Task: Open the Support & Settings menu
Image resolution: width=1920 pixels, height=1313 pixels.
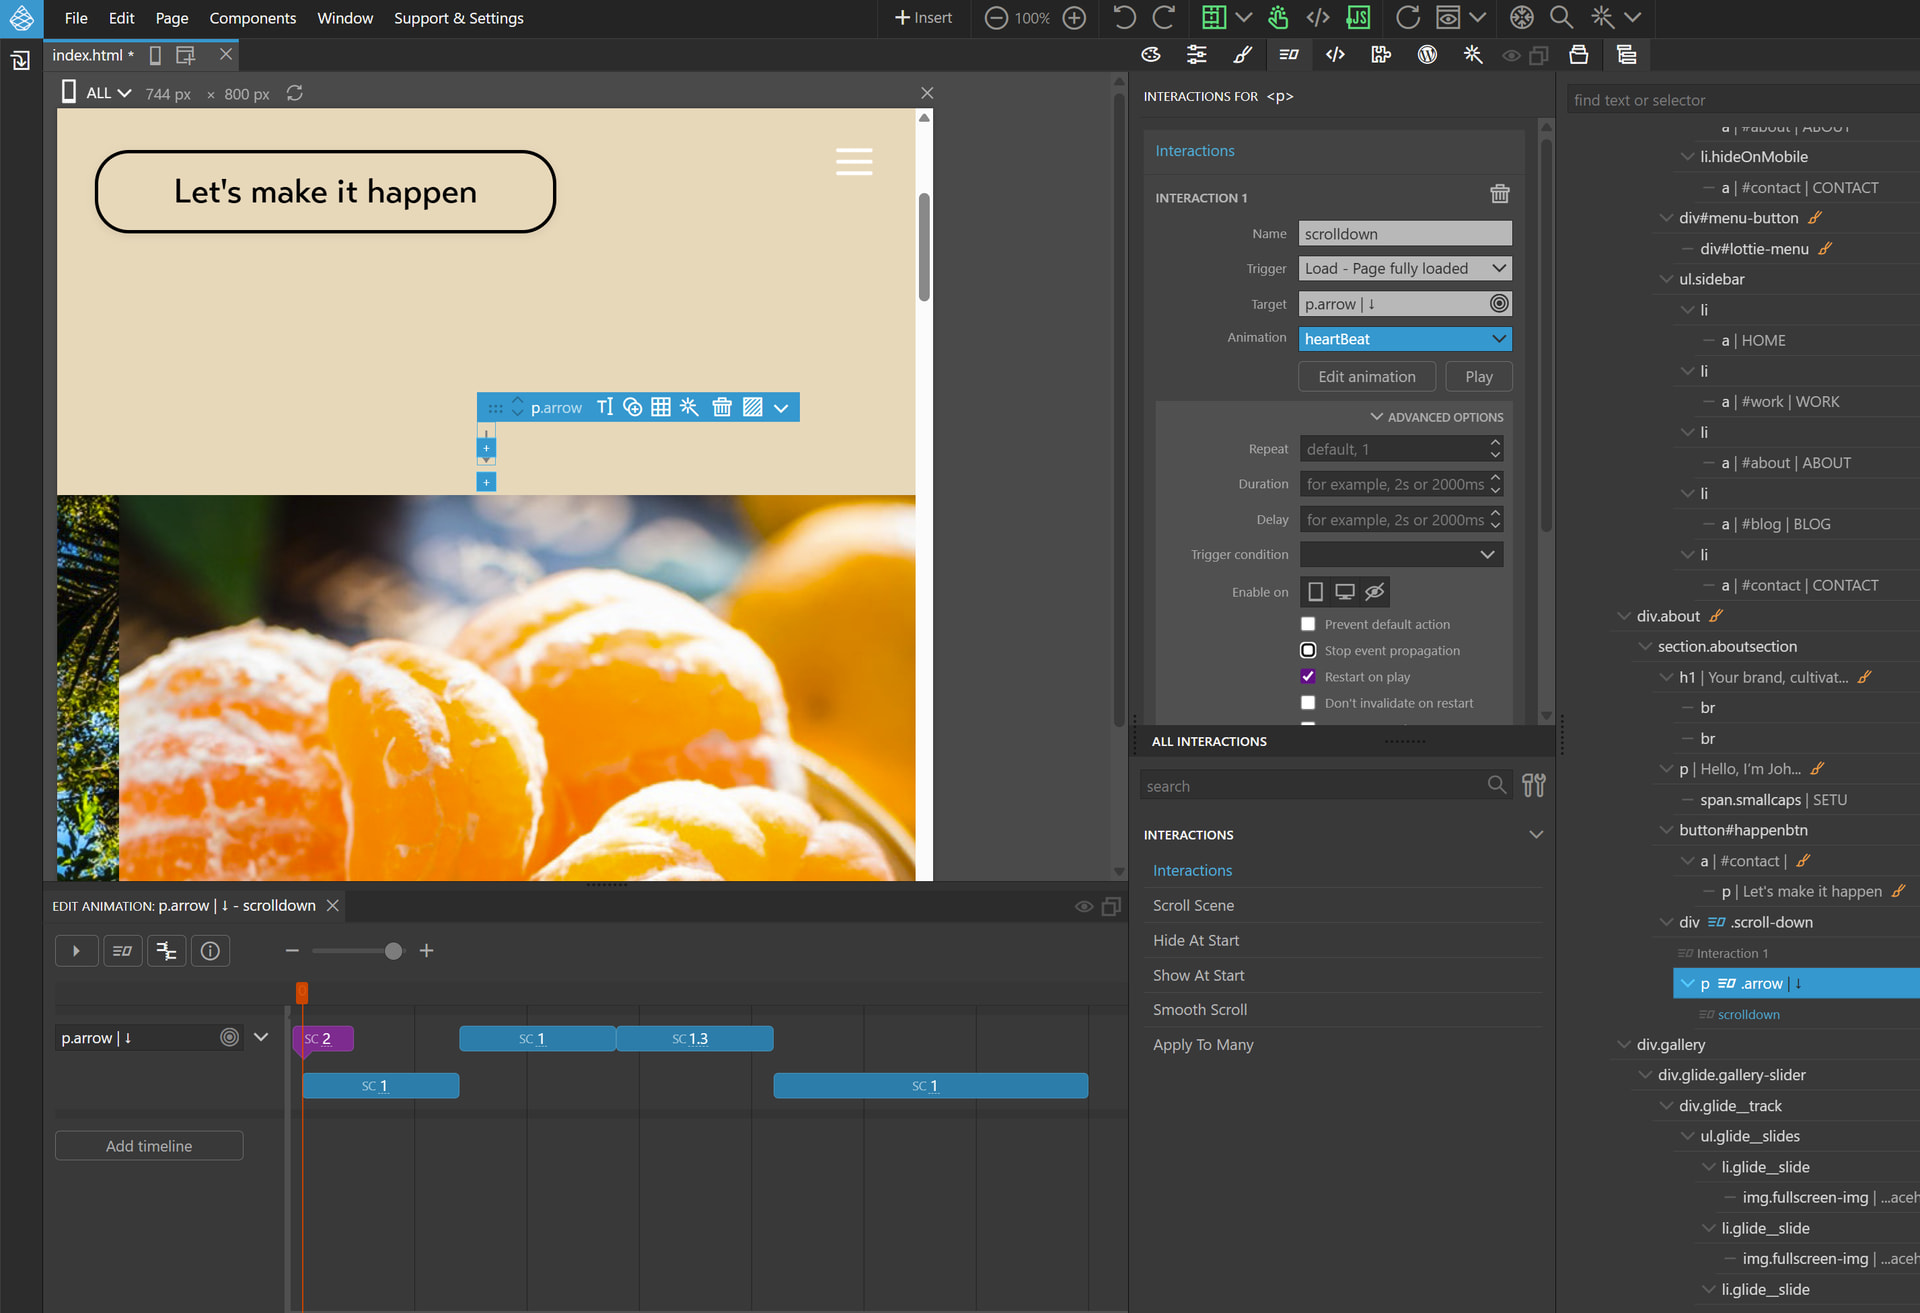Action: click(x=458, y=18)
